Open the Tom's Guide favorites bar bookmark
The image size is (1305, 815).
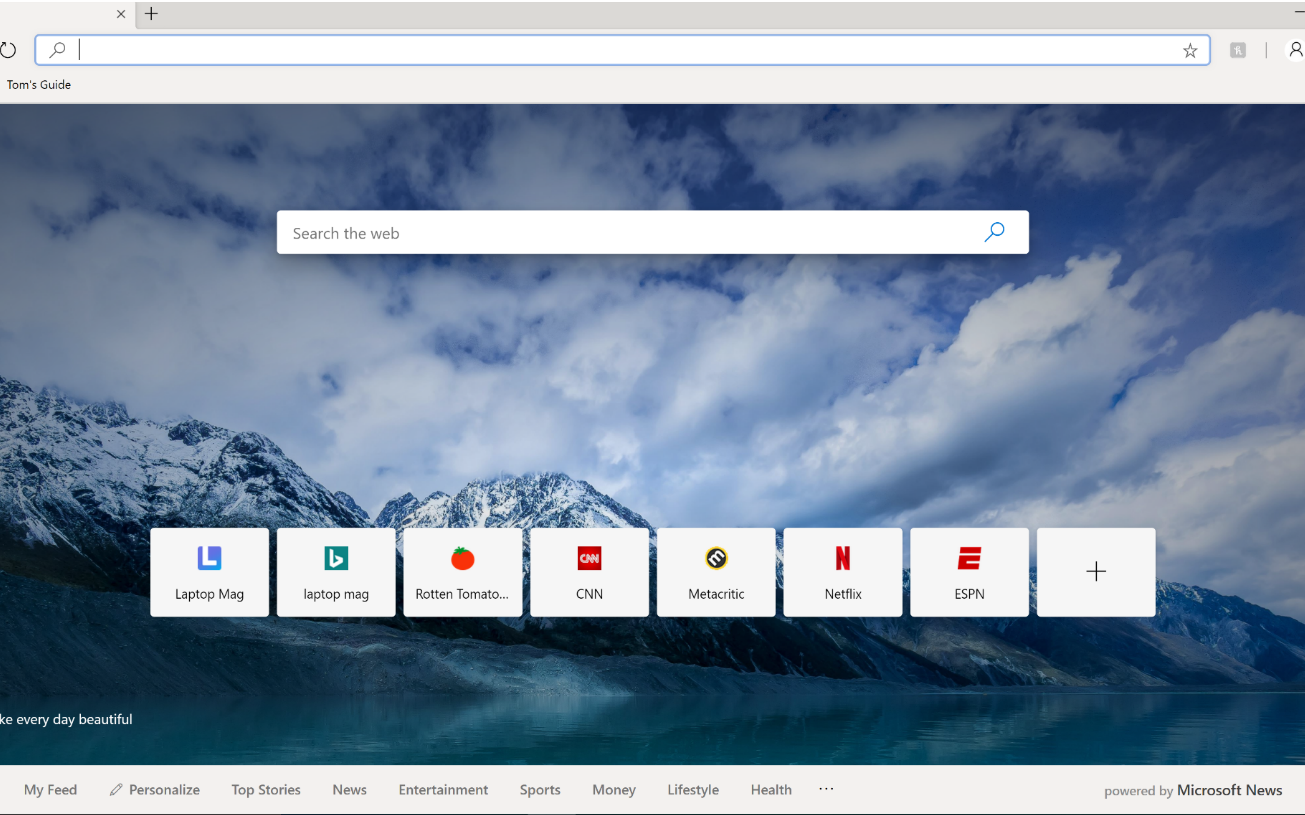[39, 85]
